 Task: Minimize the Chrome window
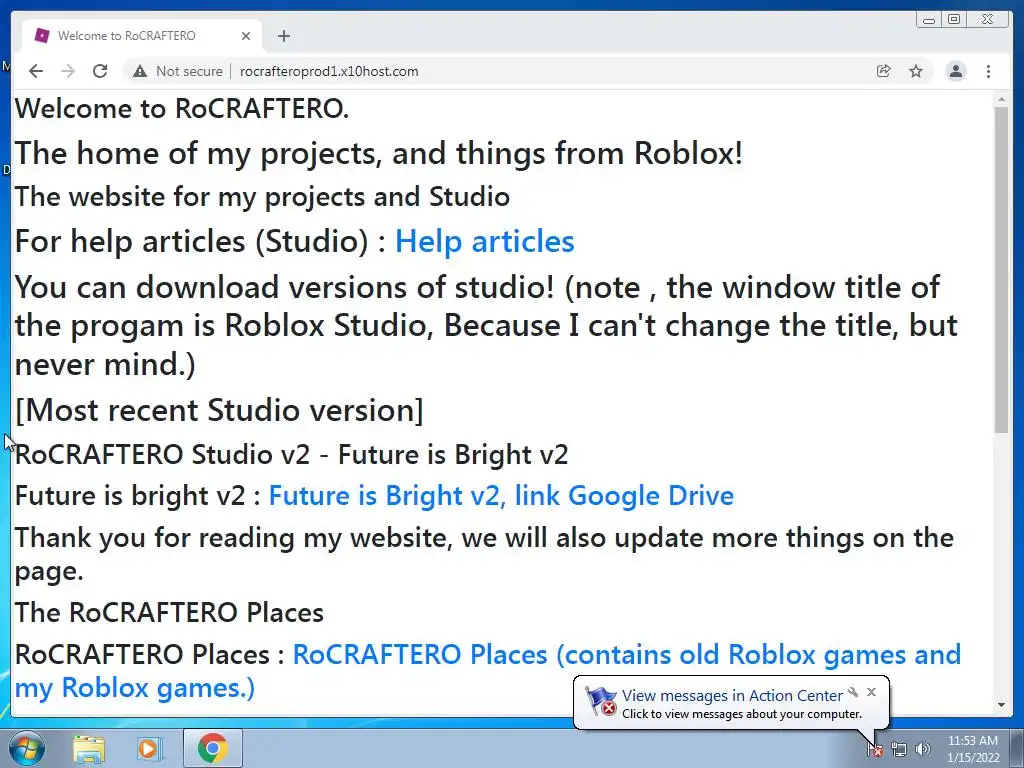click(929, 20)
